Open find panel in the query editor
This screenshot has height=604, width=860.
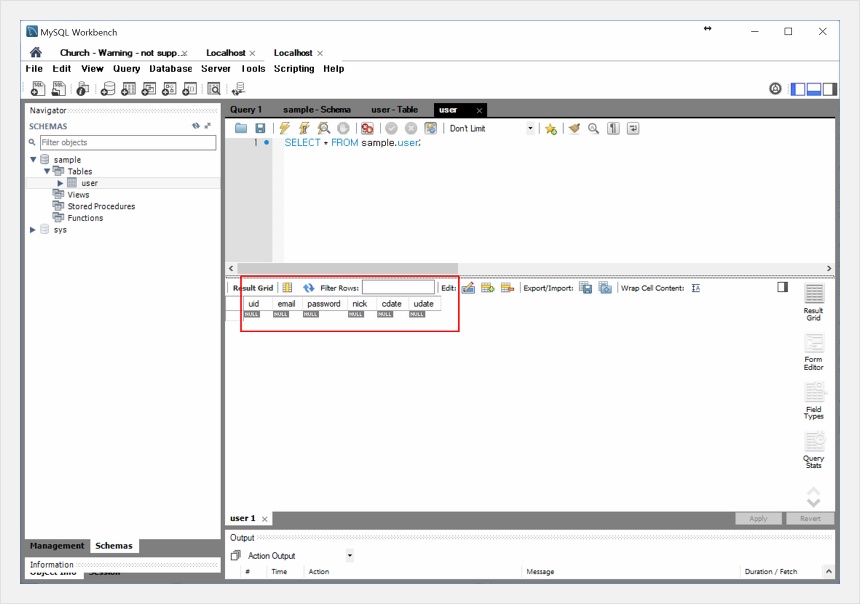[x=593, y=128]
